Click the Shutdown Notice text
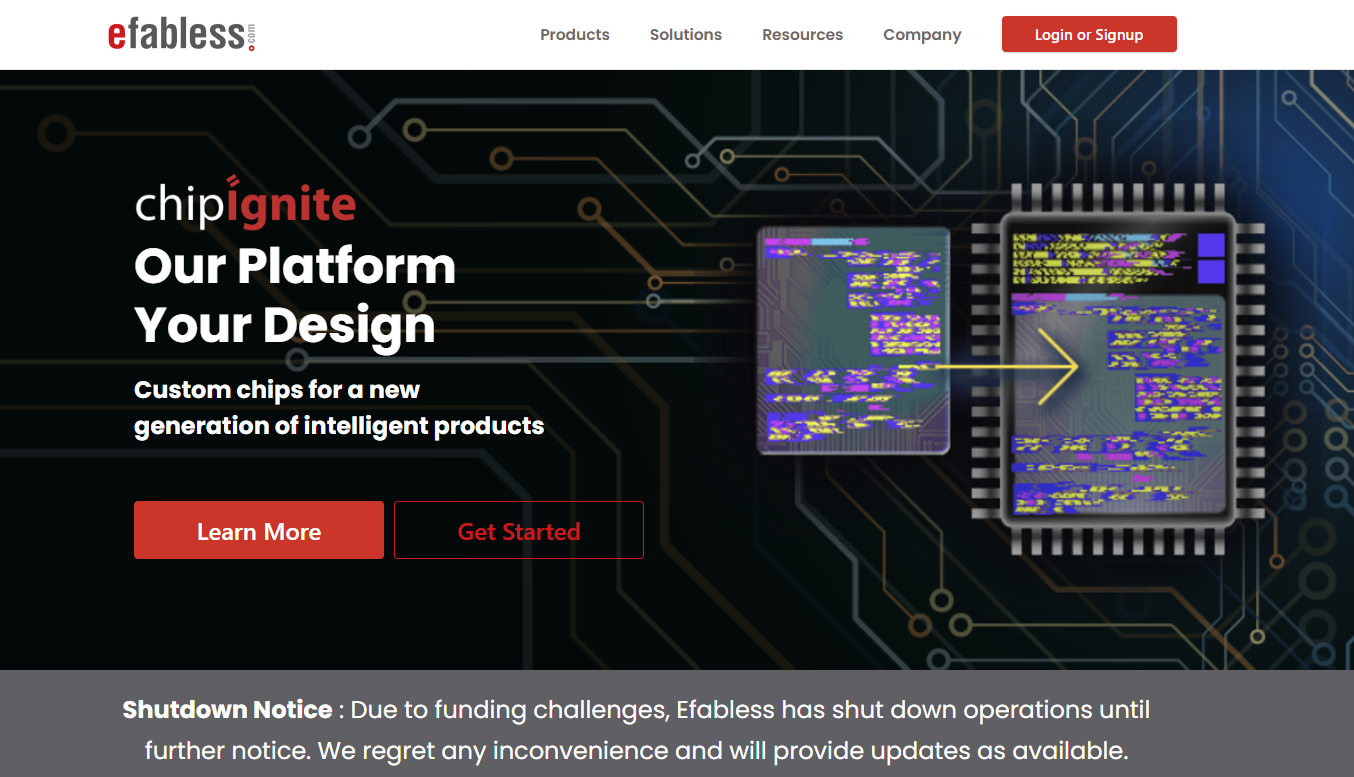 pos(636,730)
